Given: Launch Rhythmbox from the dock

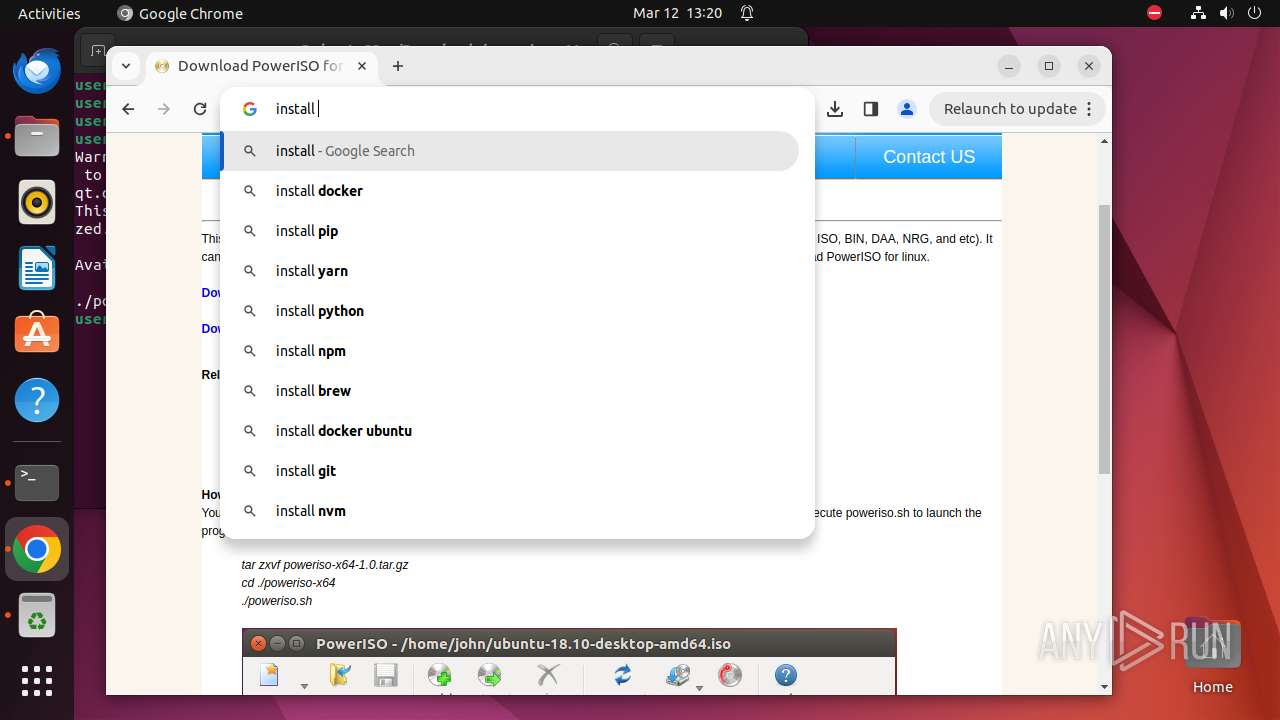Looking at the screenshot, I should [37, 203].
